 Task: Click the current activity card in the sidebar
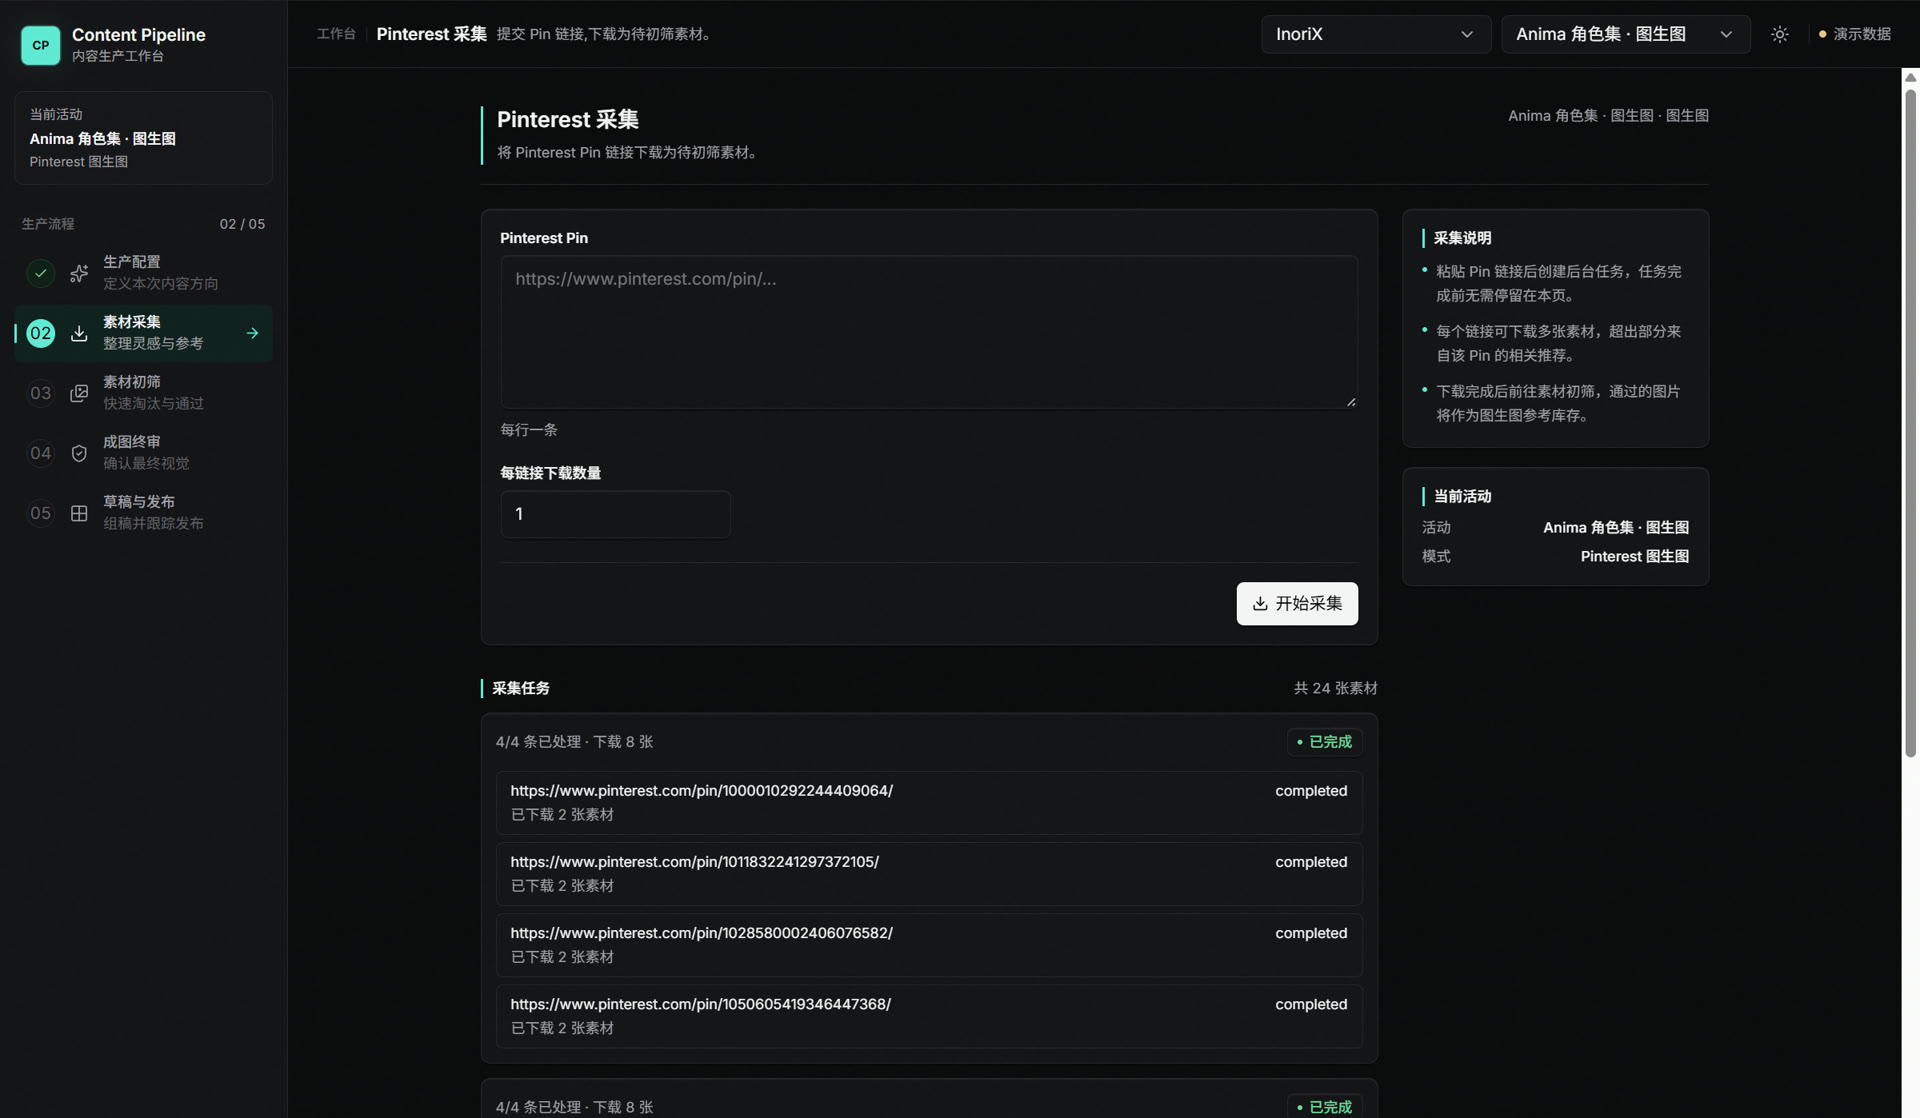pyautogui.click(x=144, y=138)
